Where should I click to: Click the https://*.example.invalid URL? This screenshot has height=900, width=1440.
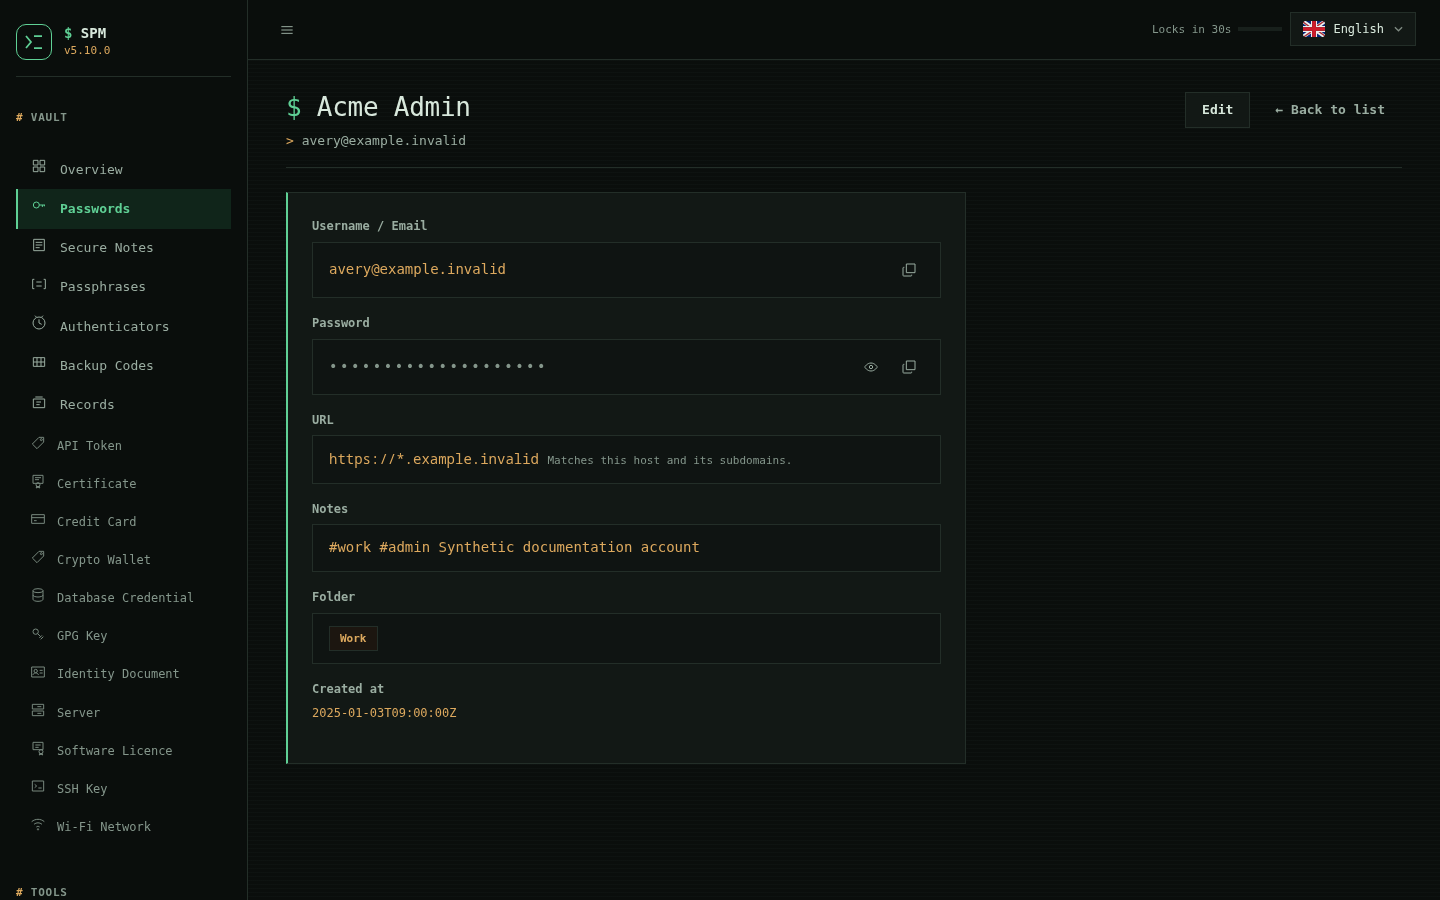434,459
